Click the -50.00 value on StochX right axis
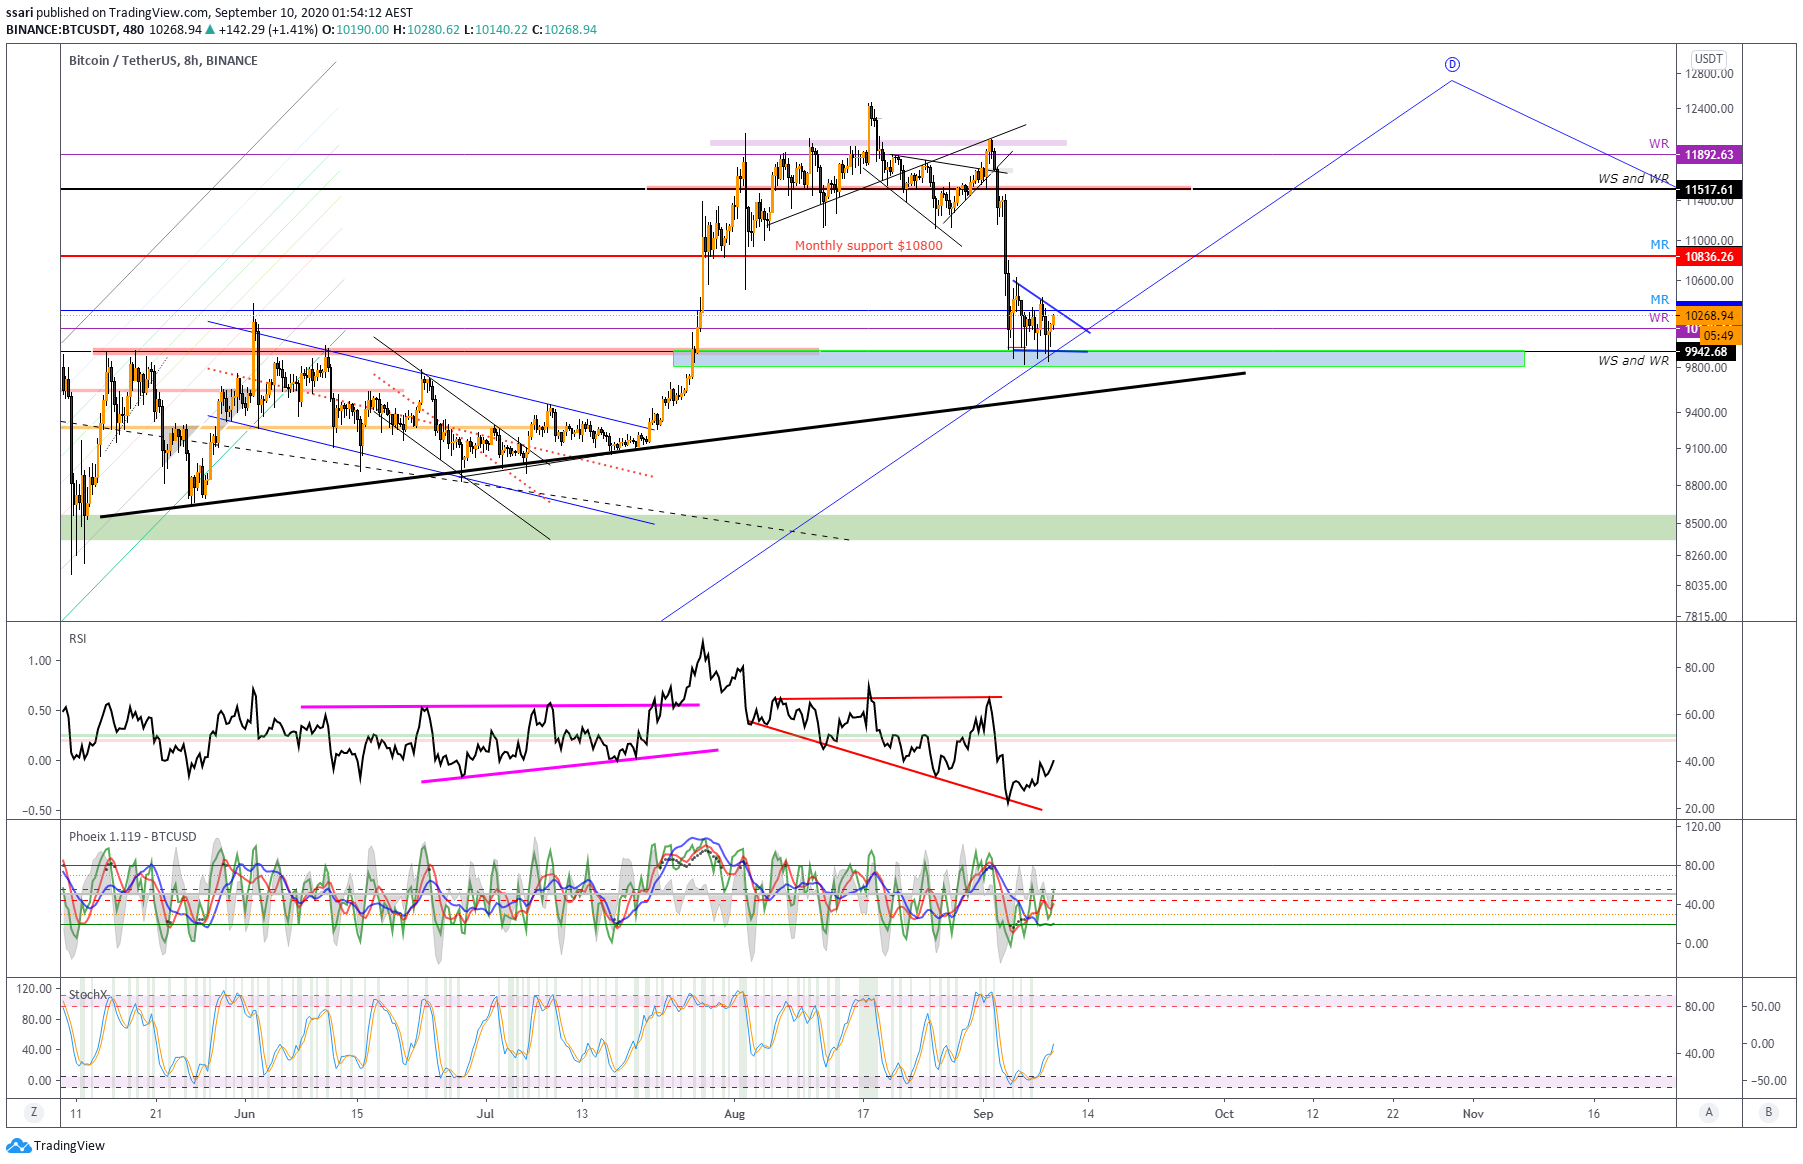This screenshot has width=1803, height=1164. coord(1768,1081)
